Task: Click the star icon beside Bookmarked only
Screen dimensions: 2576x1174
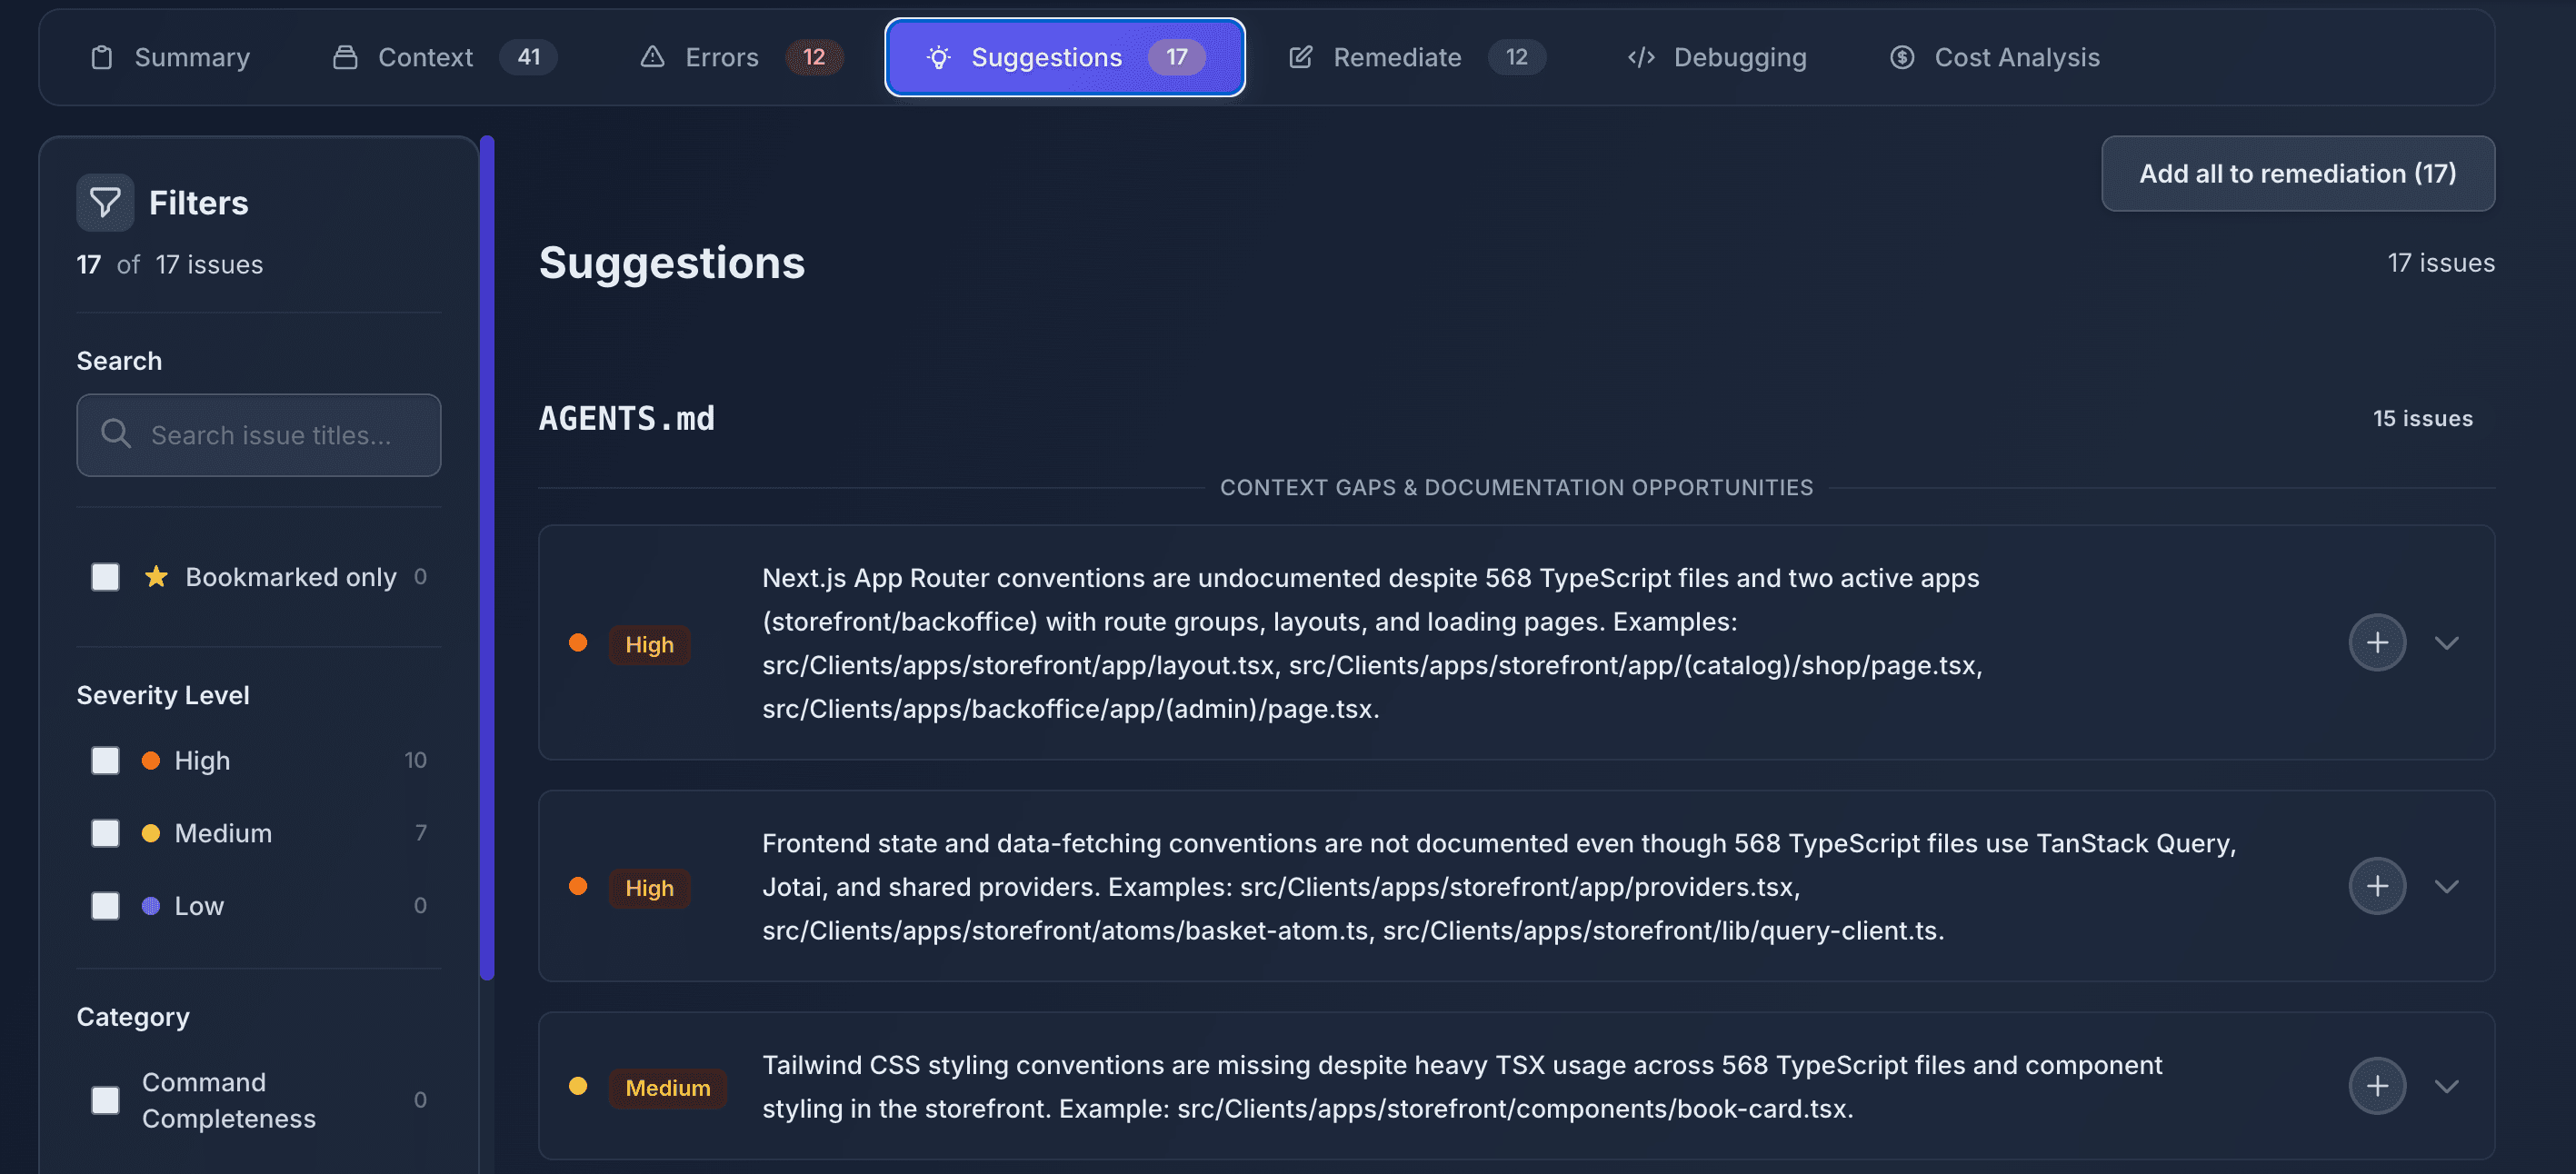Action: point(156,576)
